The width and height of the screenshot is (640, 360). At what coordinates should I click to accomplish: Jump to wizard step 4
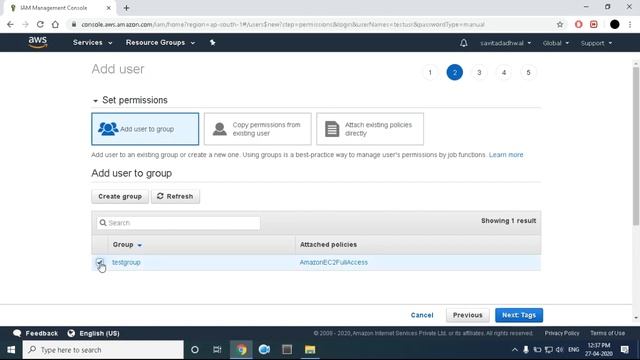[504, 73]
